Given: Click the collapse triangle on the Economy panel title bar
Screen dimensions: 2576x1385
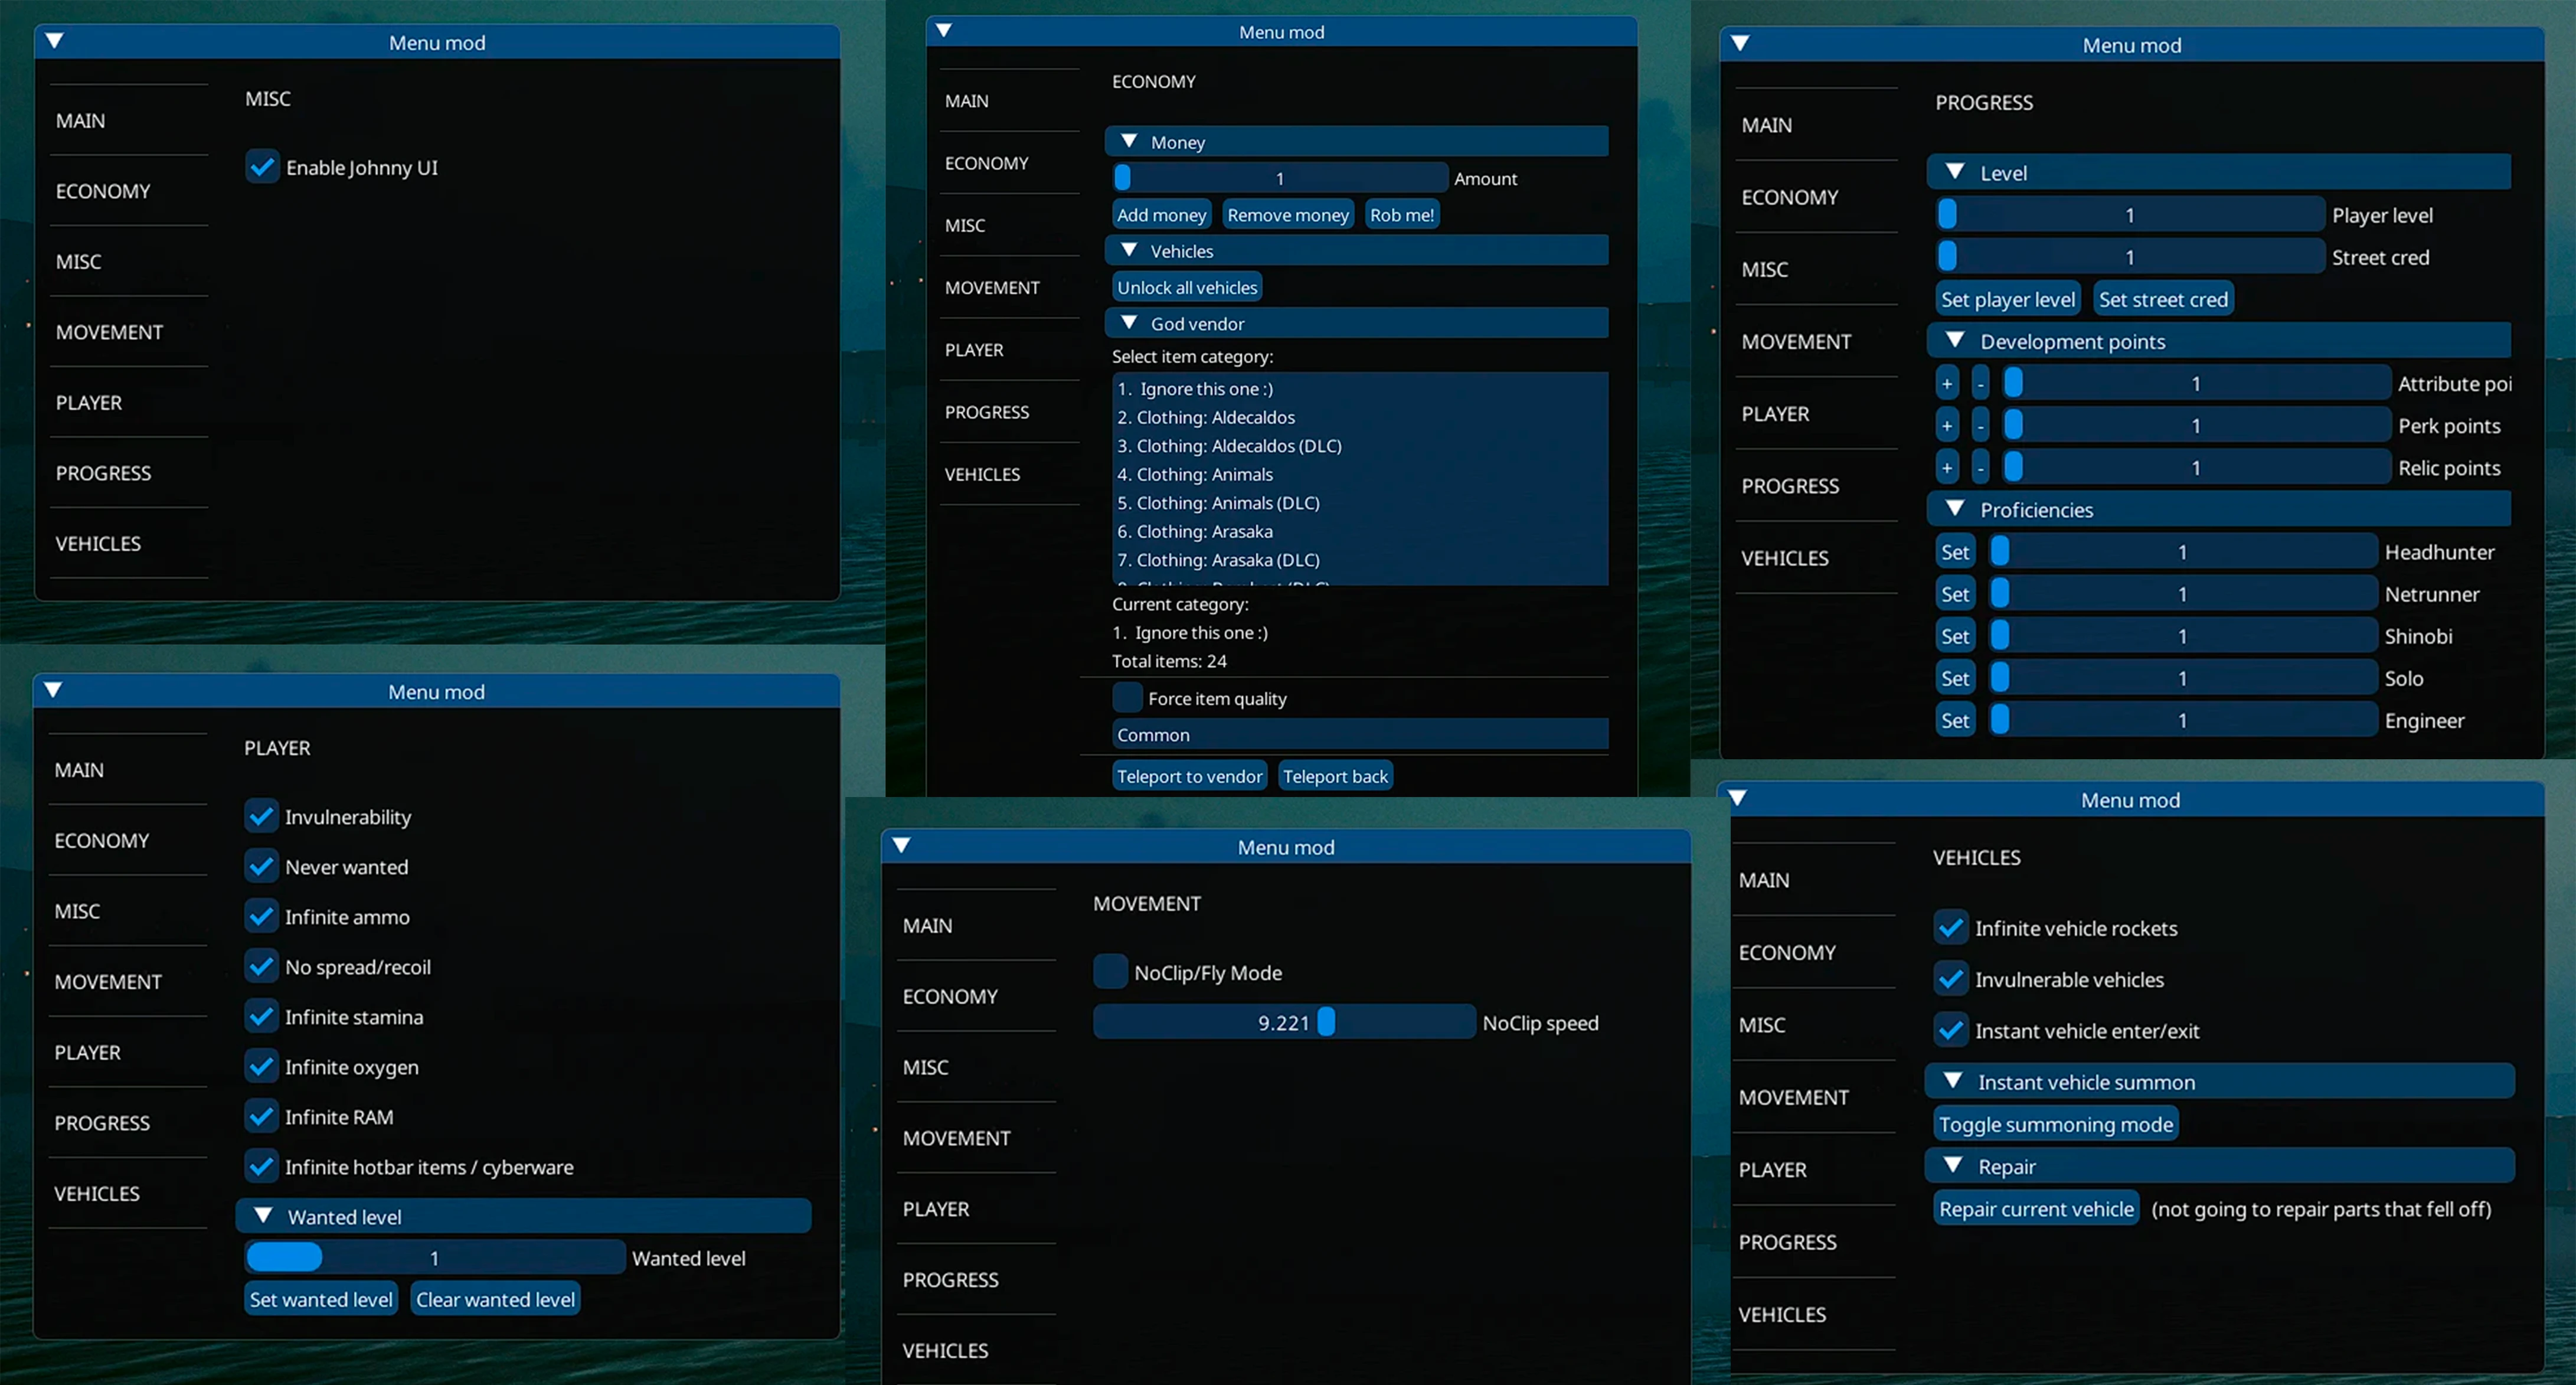Looking at the screenshot, I should 943,30.
